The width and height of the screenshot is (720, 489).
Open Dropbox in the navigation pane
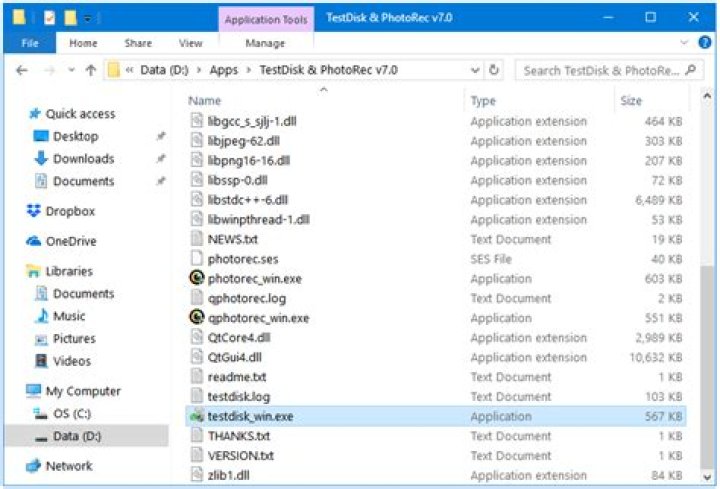[70, 211]
